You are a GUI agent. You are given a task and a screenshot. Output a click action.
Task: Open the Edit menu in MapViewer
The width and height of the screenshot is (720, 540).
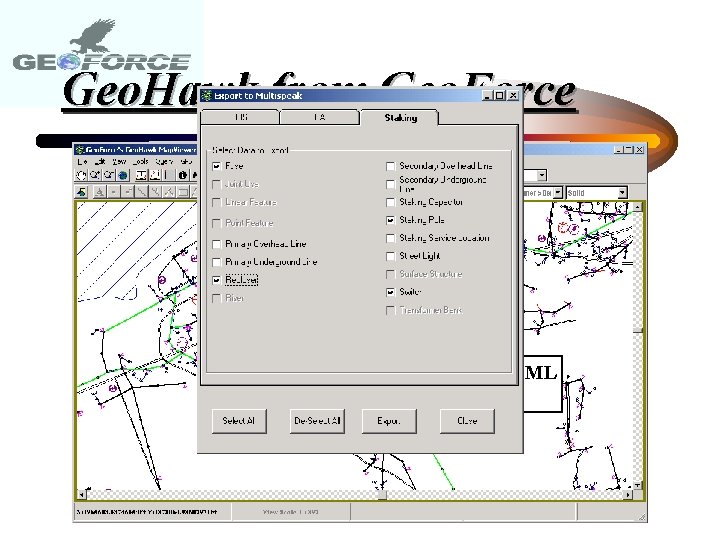coord(100,162)
